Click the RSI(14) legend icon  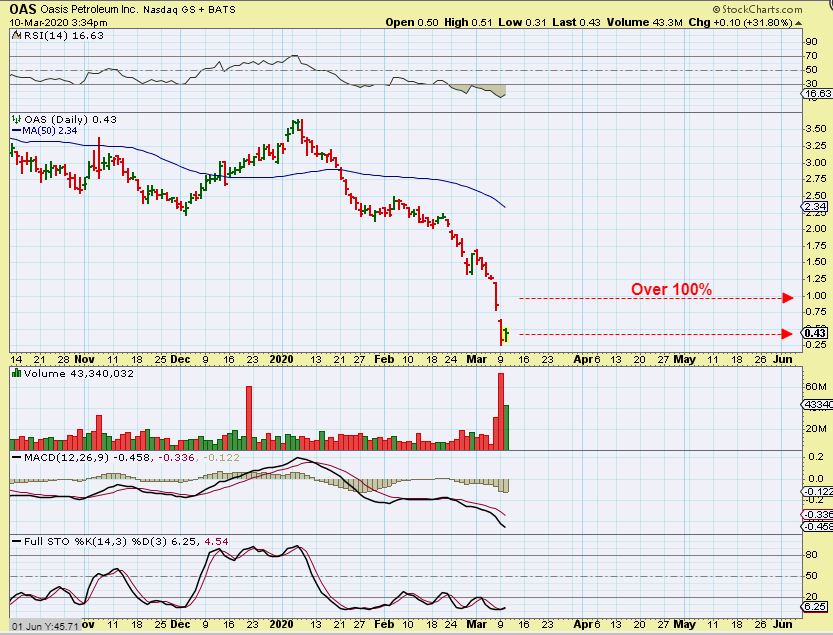[16, 36]
